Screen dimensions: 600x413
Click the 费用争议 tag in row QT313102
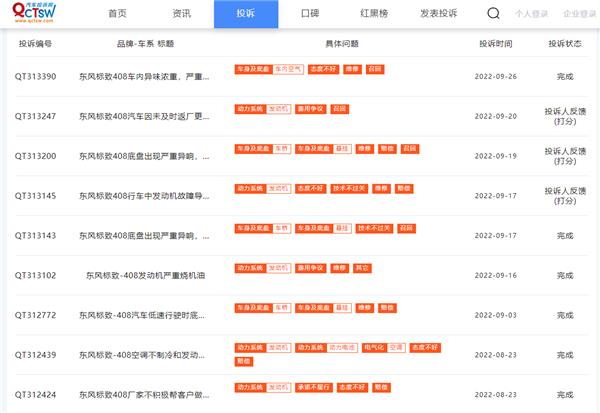311,268
